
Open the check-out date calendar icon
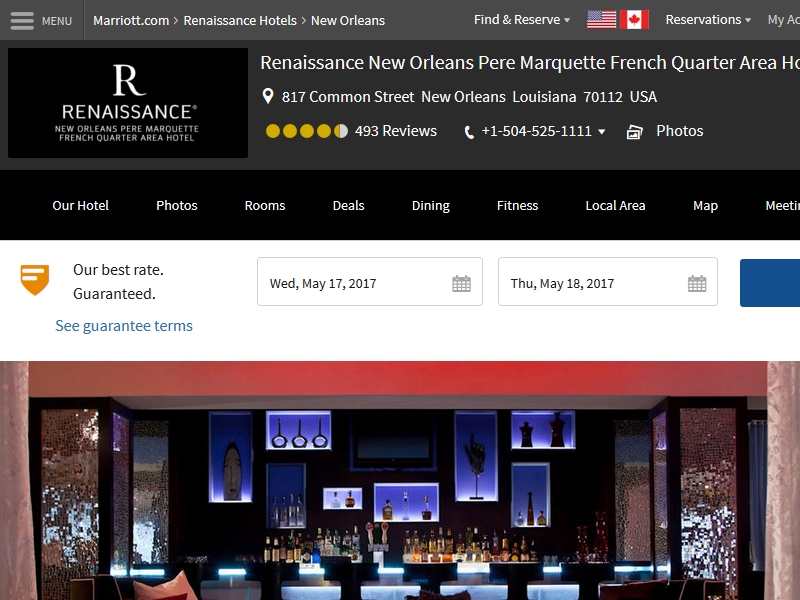[697, 283]
